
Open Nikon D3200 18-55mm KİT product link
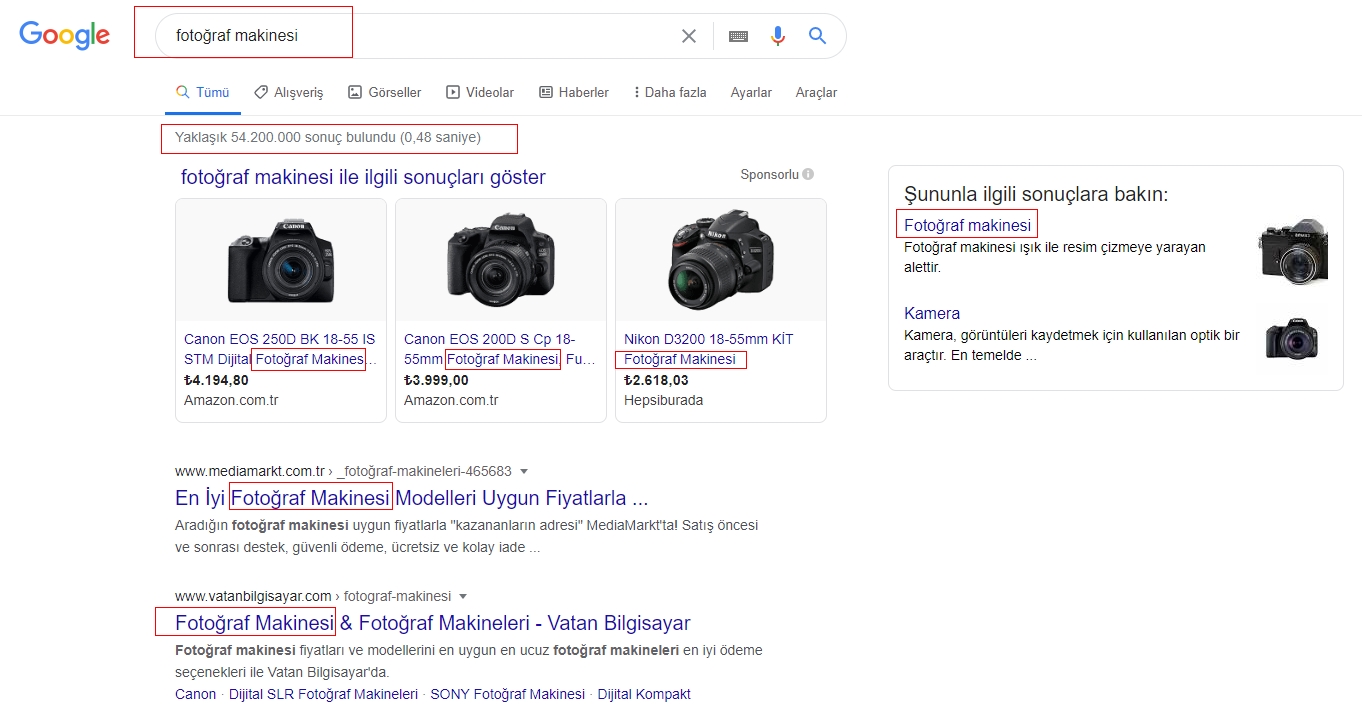[x=709, y=349]
